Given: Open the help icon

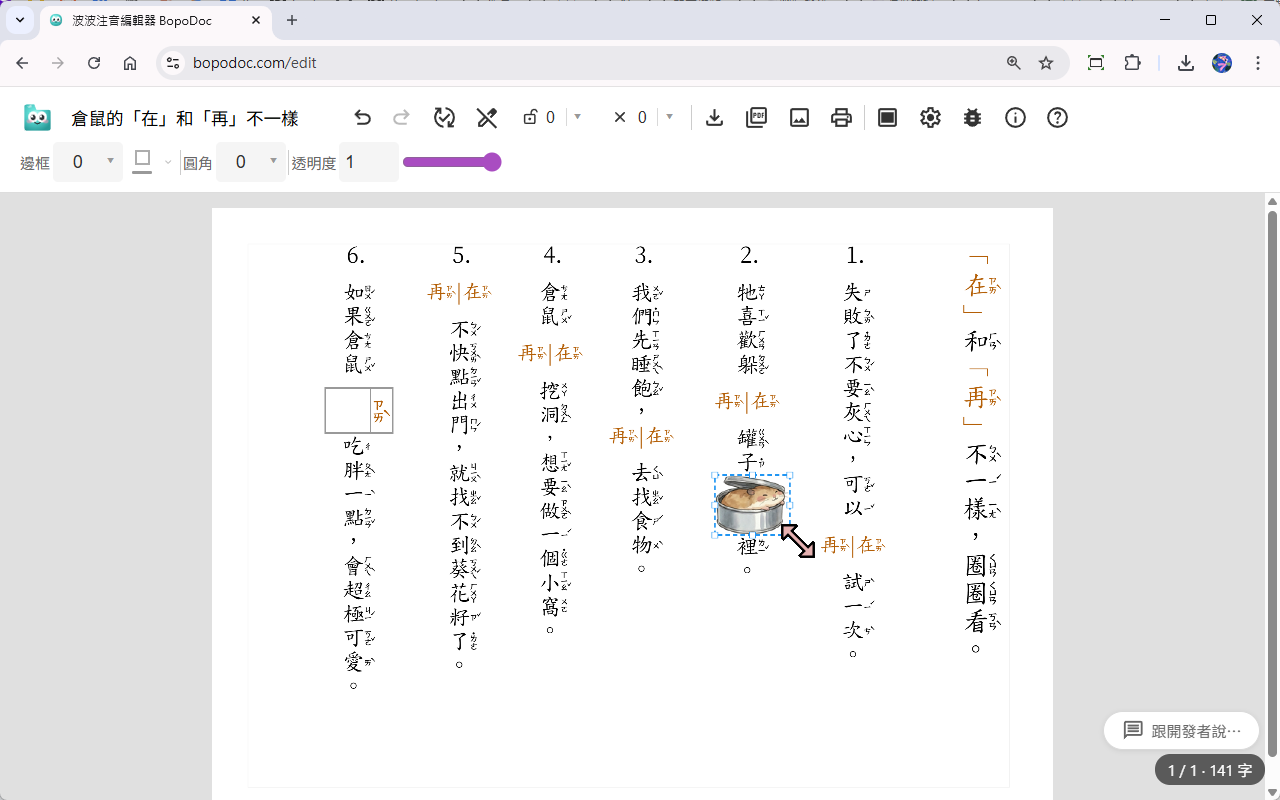Looking at the screenshot, I should point(1057,117).
